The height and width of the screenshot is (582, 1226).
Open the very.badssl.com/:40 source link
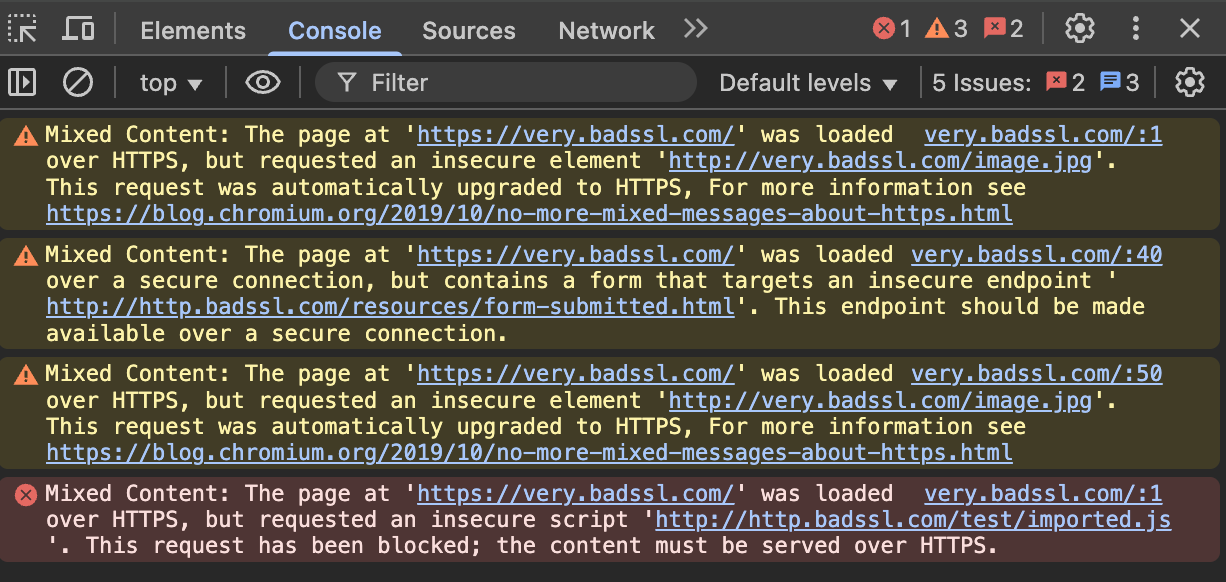tap(1036, 254)
